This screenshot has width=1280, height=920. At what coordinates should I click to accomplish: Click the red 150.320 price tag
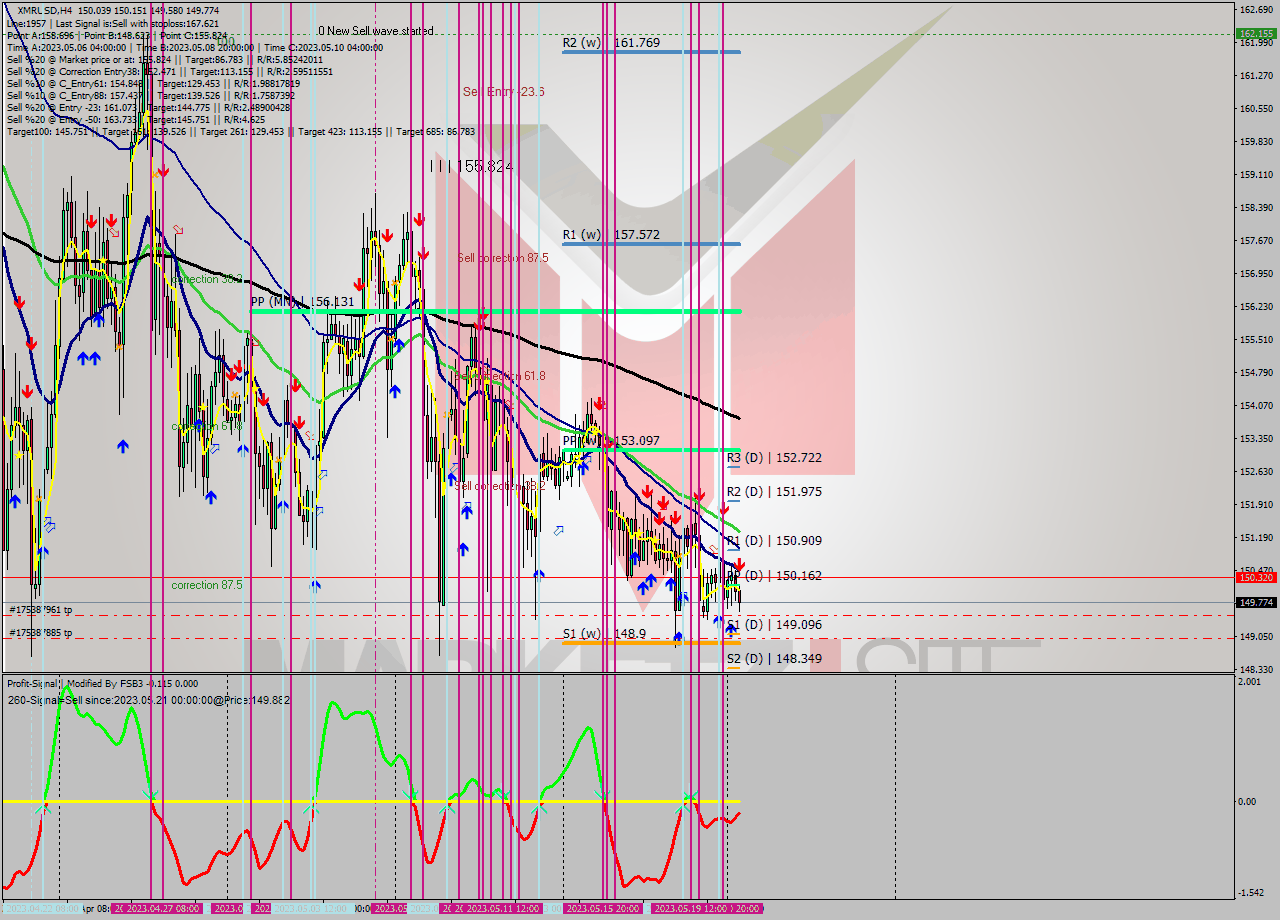pyautogui.click(x=1257, y=577)
